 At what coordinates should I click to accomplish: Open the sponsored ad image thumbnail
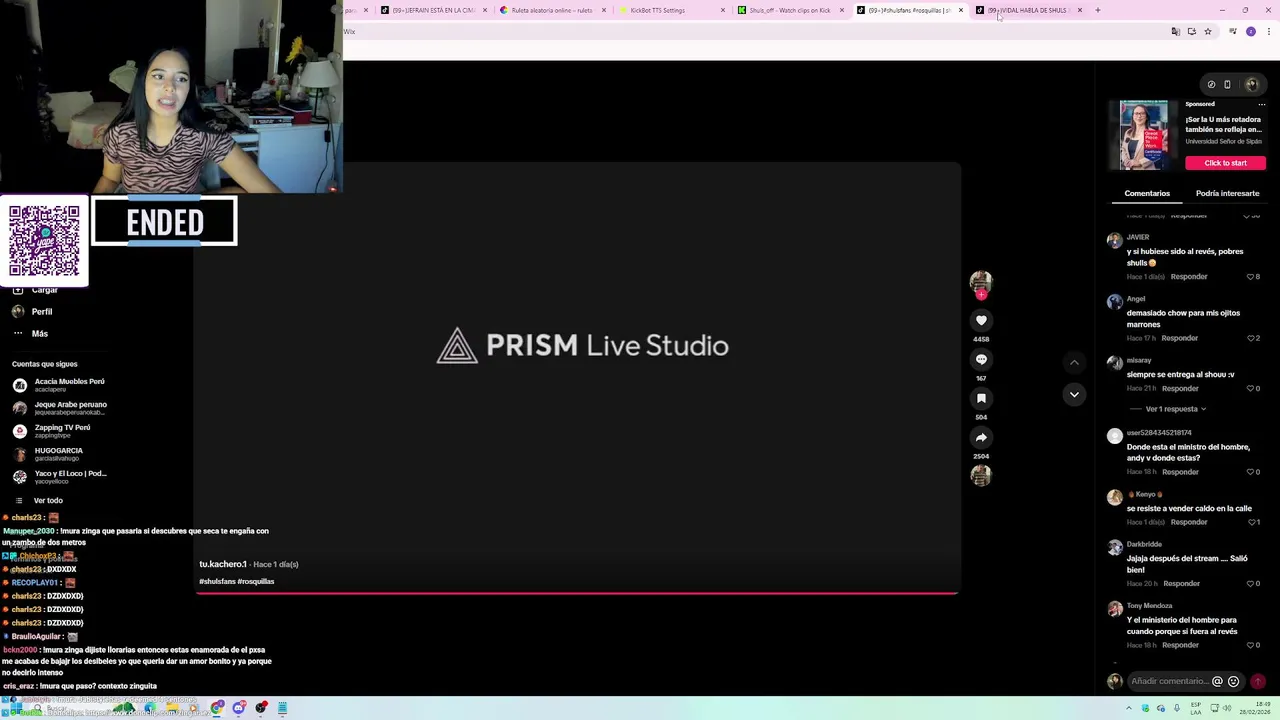(x=1144, y=134)
